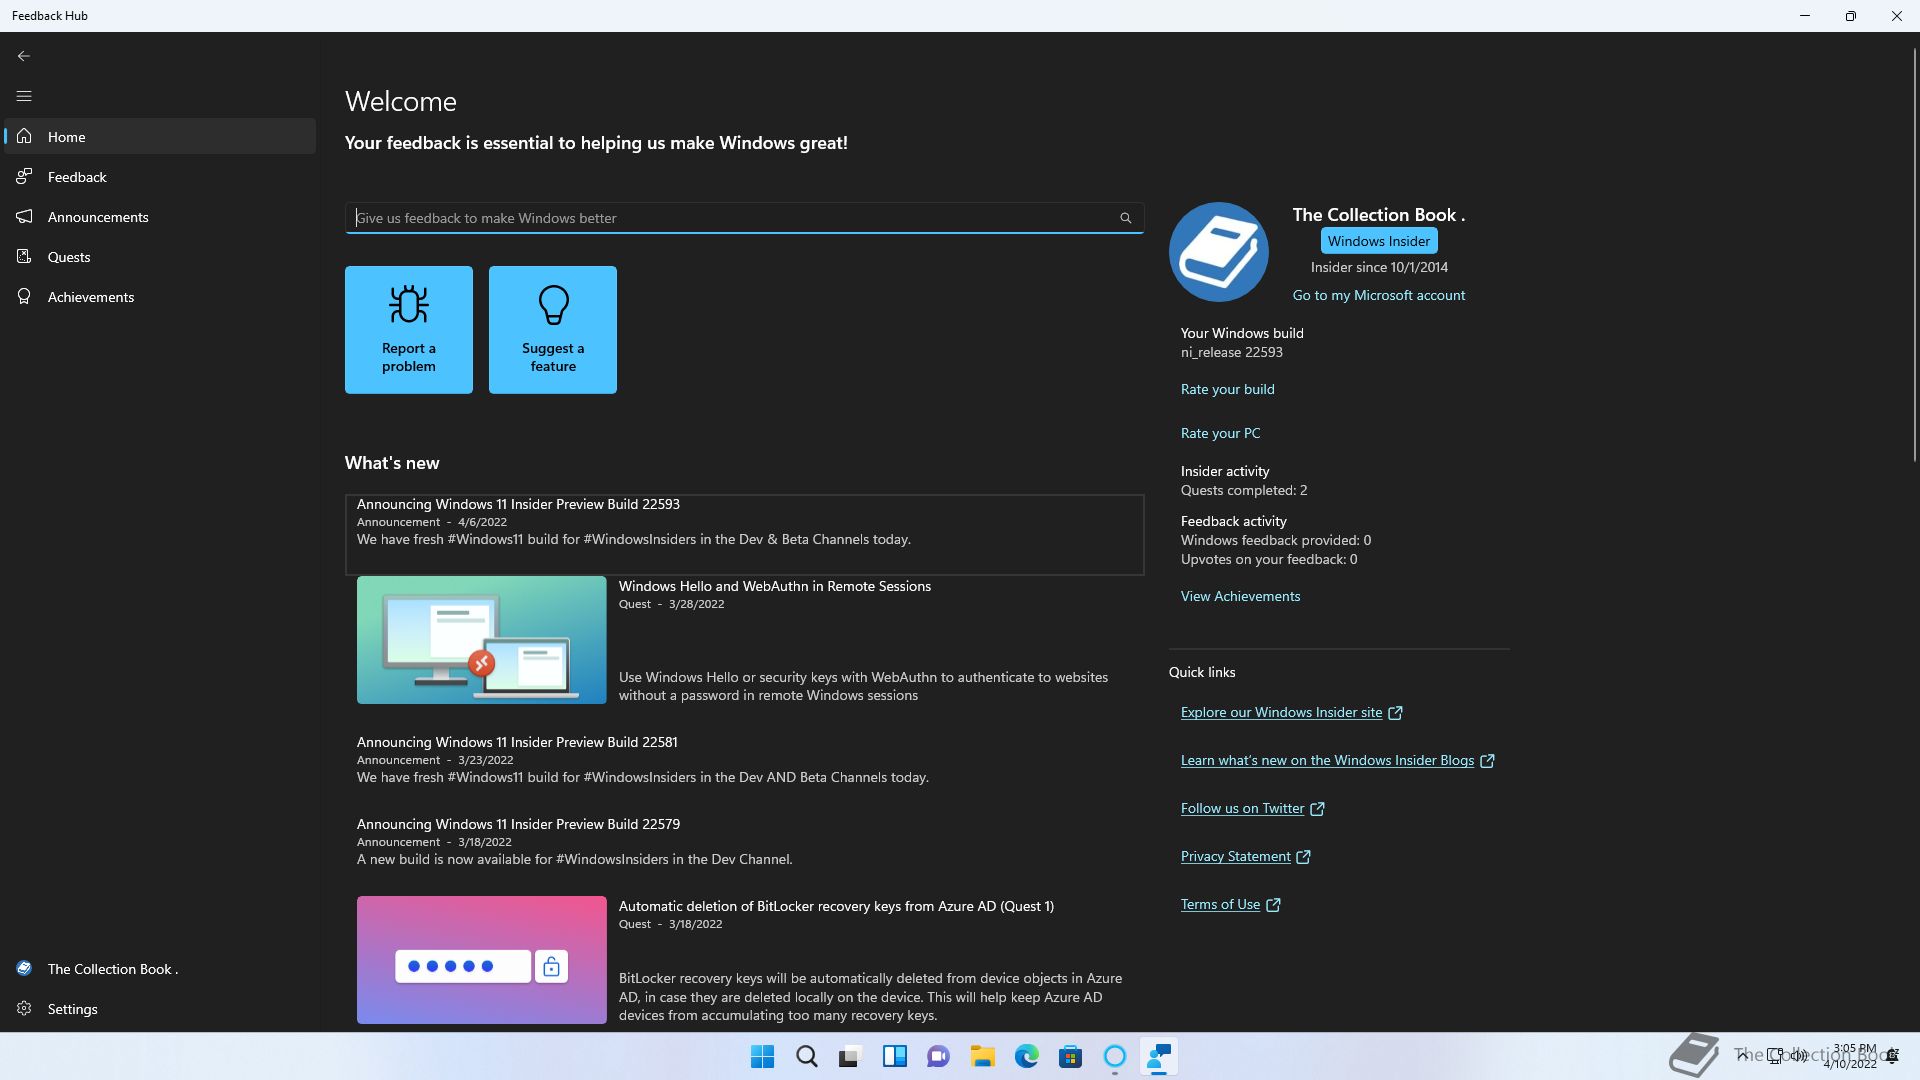1920x1080 pixels.
Task: Open Go to my Microsoft account link
Action: [x=1379, y=295]
